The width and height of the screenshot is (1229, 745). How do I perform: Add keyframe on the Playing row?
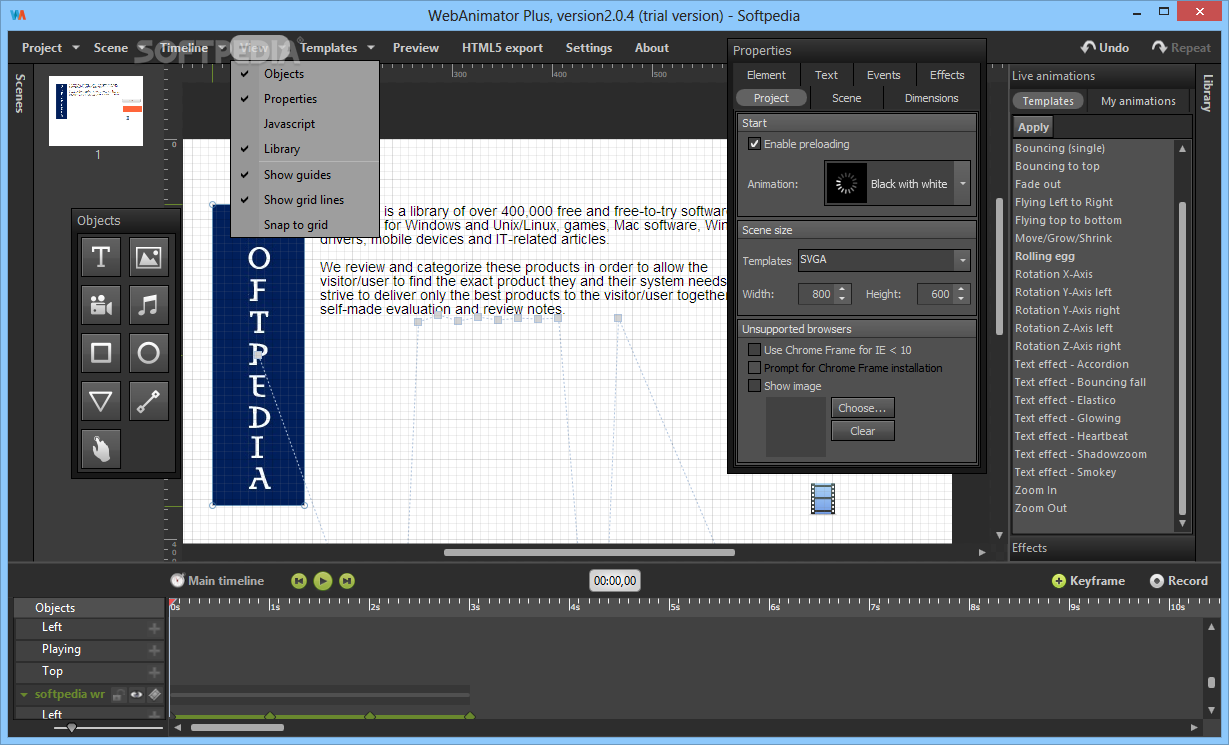click(x=154, y=650)
